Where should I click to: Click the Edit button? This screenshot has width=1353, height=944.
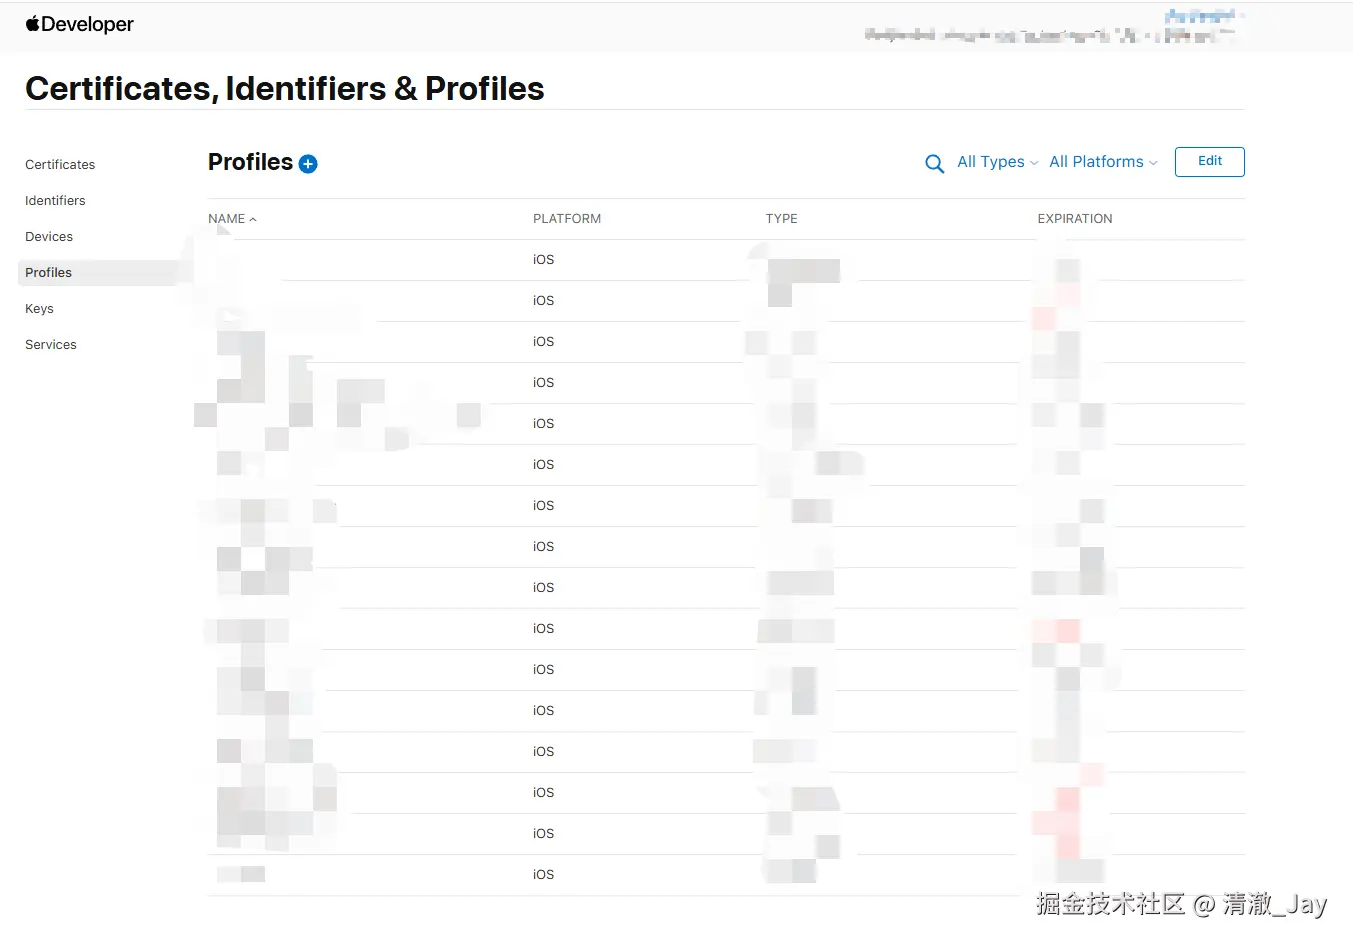tap(1210, 162)
